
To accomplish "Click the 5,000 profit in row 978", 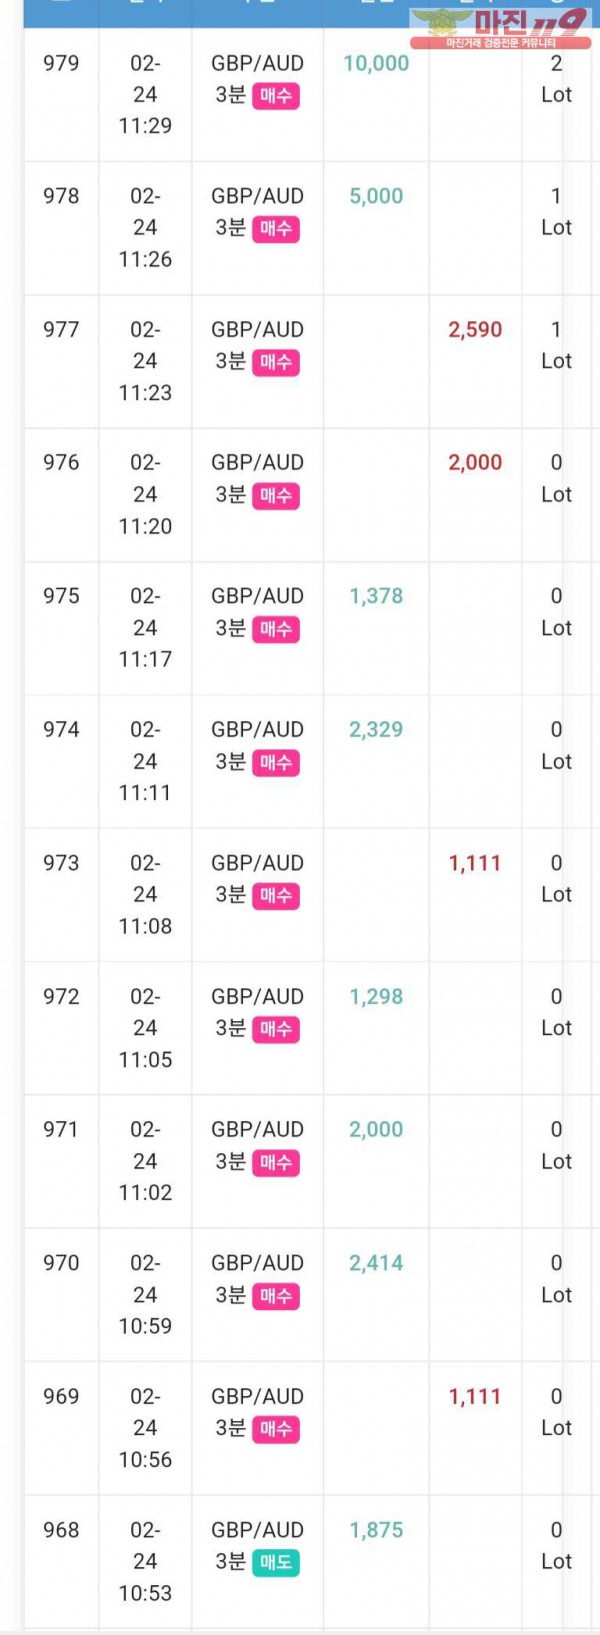I will pos(376,196).
